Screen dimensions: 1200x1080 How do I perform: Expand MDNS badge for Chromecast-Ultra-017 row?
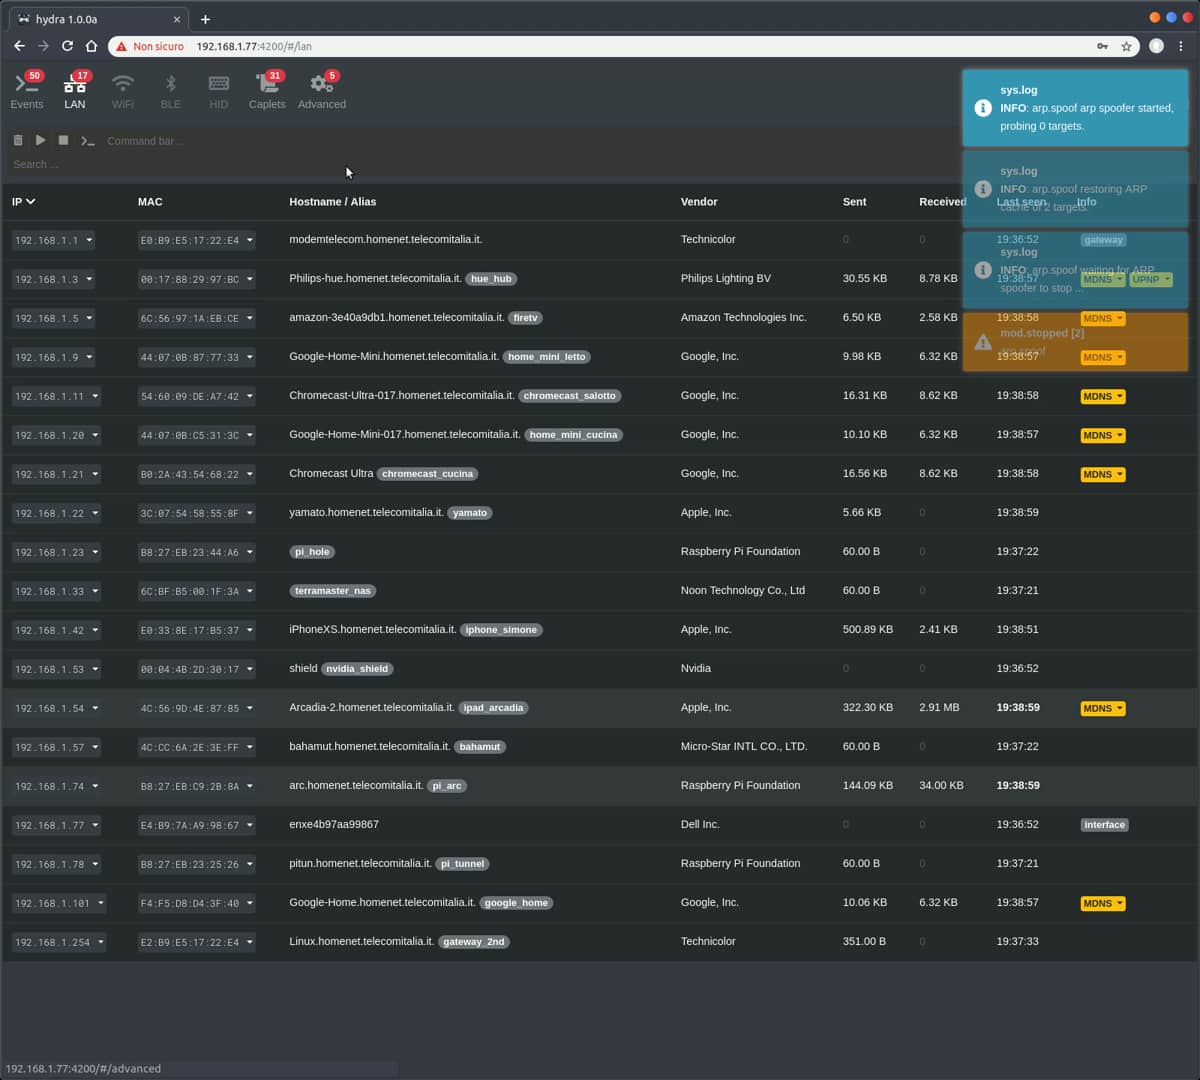point(1103,396)
